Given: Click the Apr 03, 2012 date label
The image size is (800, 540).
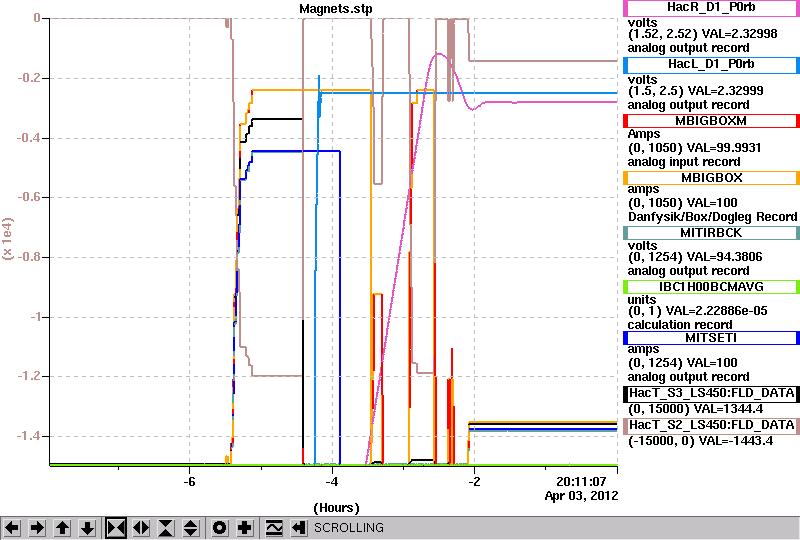Looking at the screenshot, I should tap(581, 496).
